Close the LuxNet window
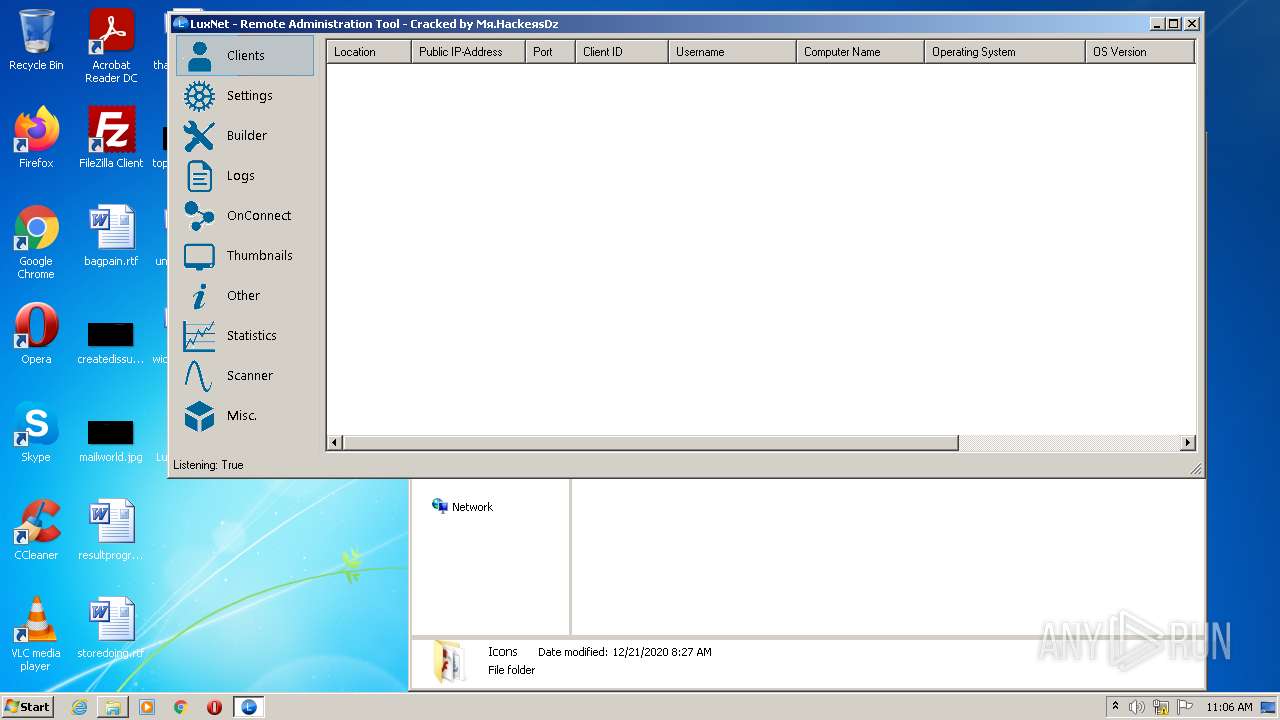The height and width of the screenshot is (720, 1280). 1192,24
